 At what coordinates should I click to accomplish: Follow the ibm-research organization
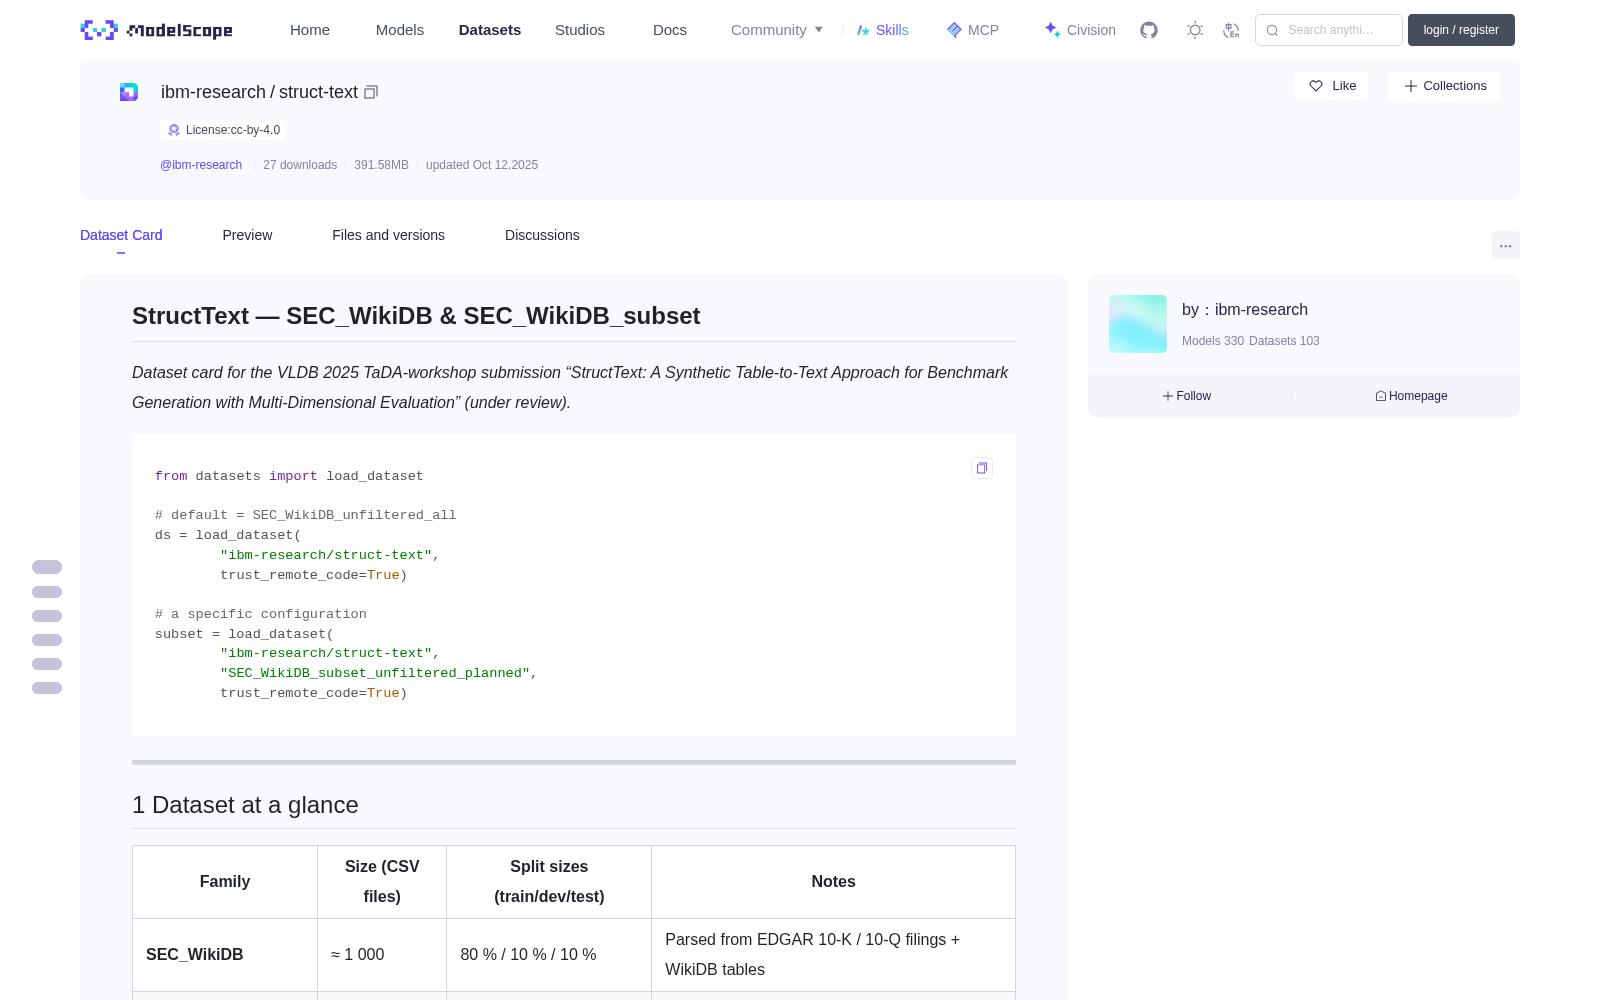point(1187,396)
